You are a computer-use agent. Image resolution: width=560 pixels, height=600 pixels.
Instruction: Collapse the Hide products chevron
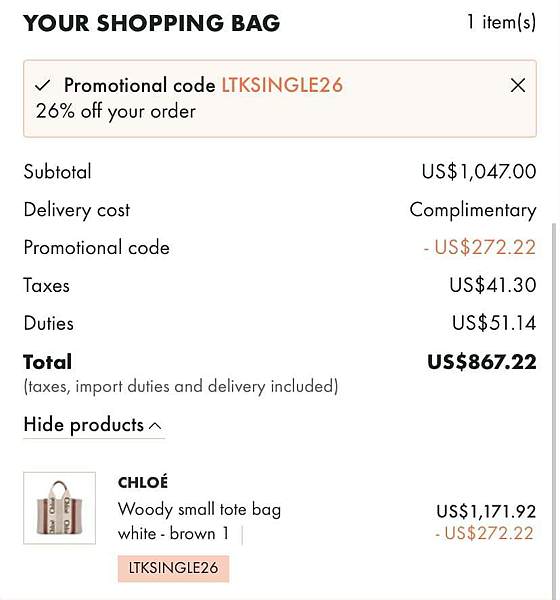[x=155, y=426]
